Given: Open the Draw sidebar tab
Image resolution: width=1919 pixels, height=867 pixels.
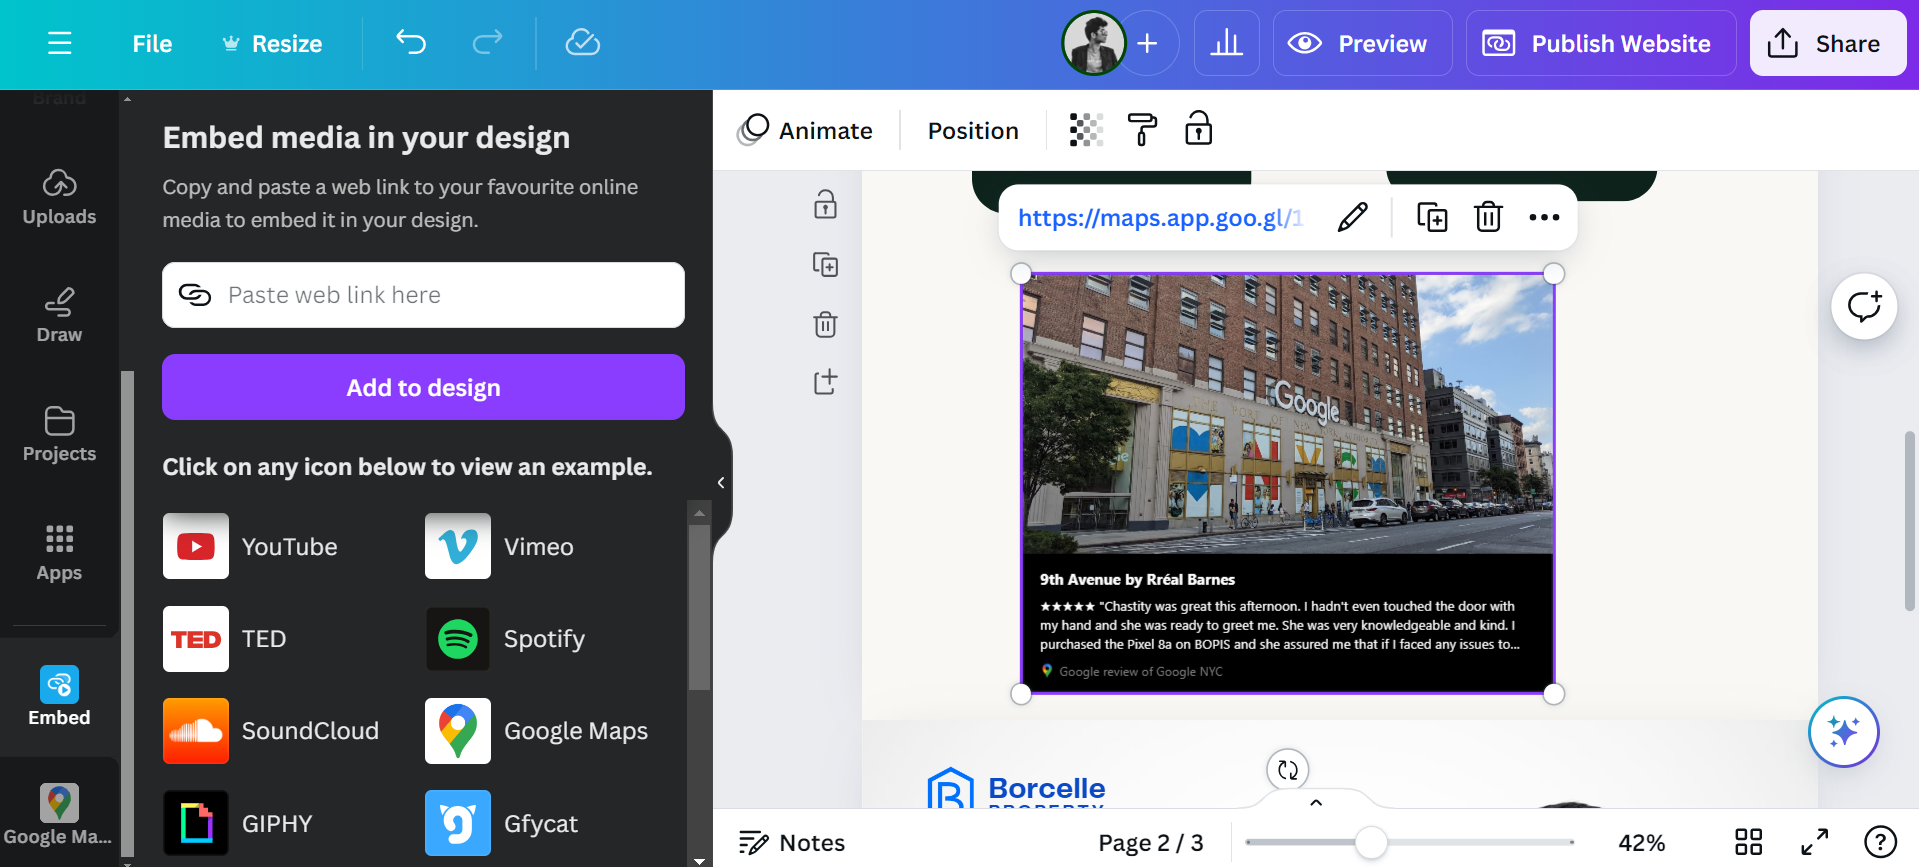Looking at the screenshot, I should tap(59, 315).
